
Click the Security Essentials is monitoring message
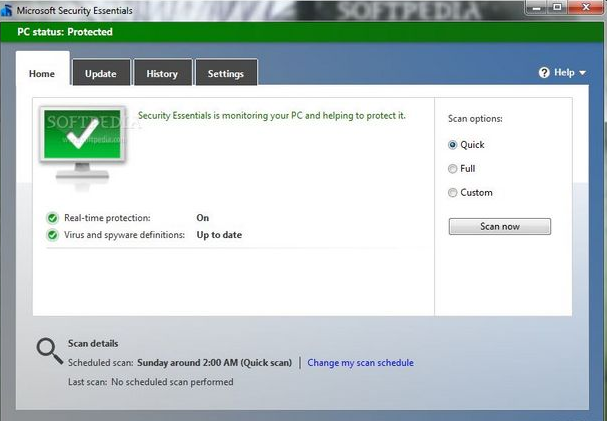(x=272, y=116)
